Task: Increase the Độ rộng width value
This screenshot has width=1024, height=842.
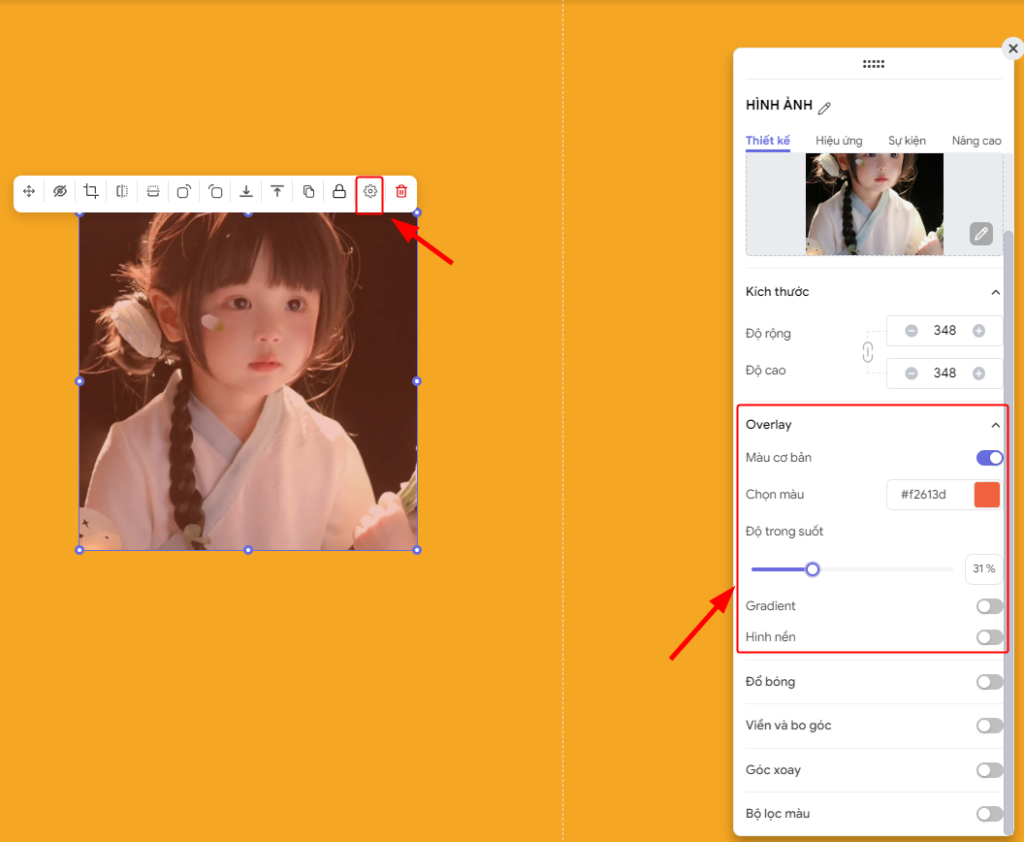Action: point(978,331)
